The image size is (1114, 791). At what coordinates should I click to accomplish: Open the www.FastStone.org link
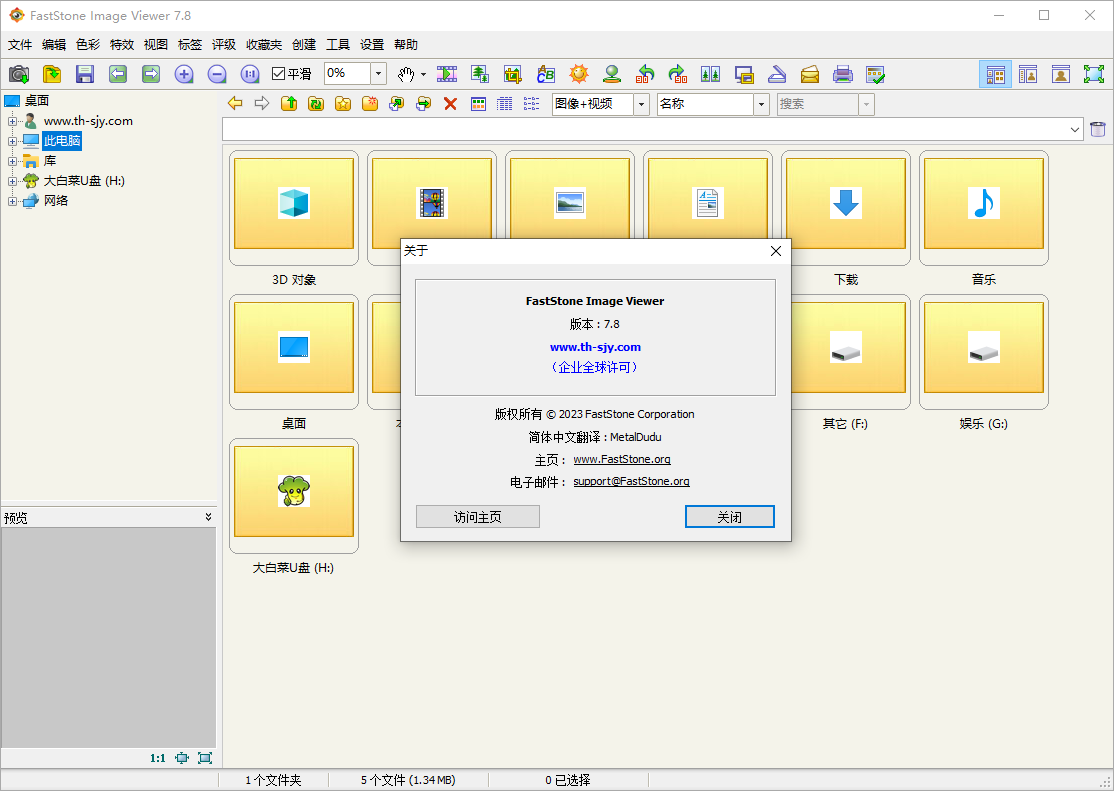(622, 459)
